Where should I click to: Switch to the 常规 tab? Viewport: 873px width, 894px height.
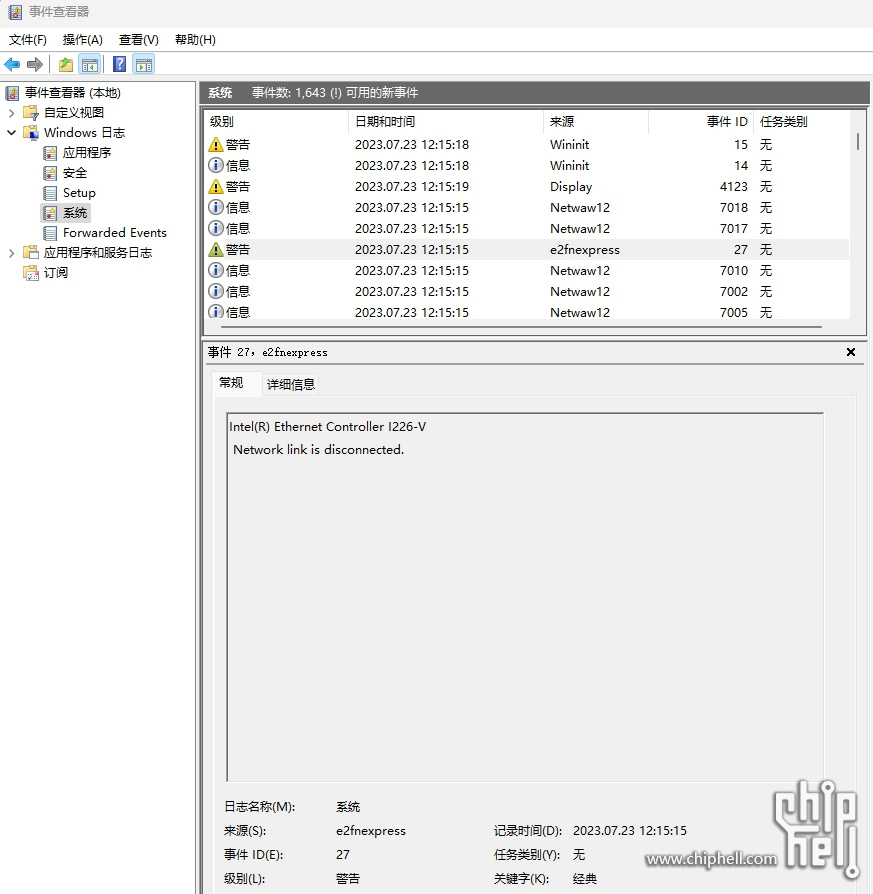tap(231, 383)
